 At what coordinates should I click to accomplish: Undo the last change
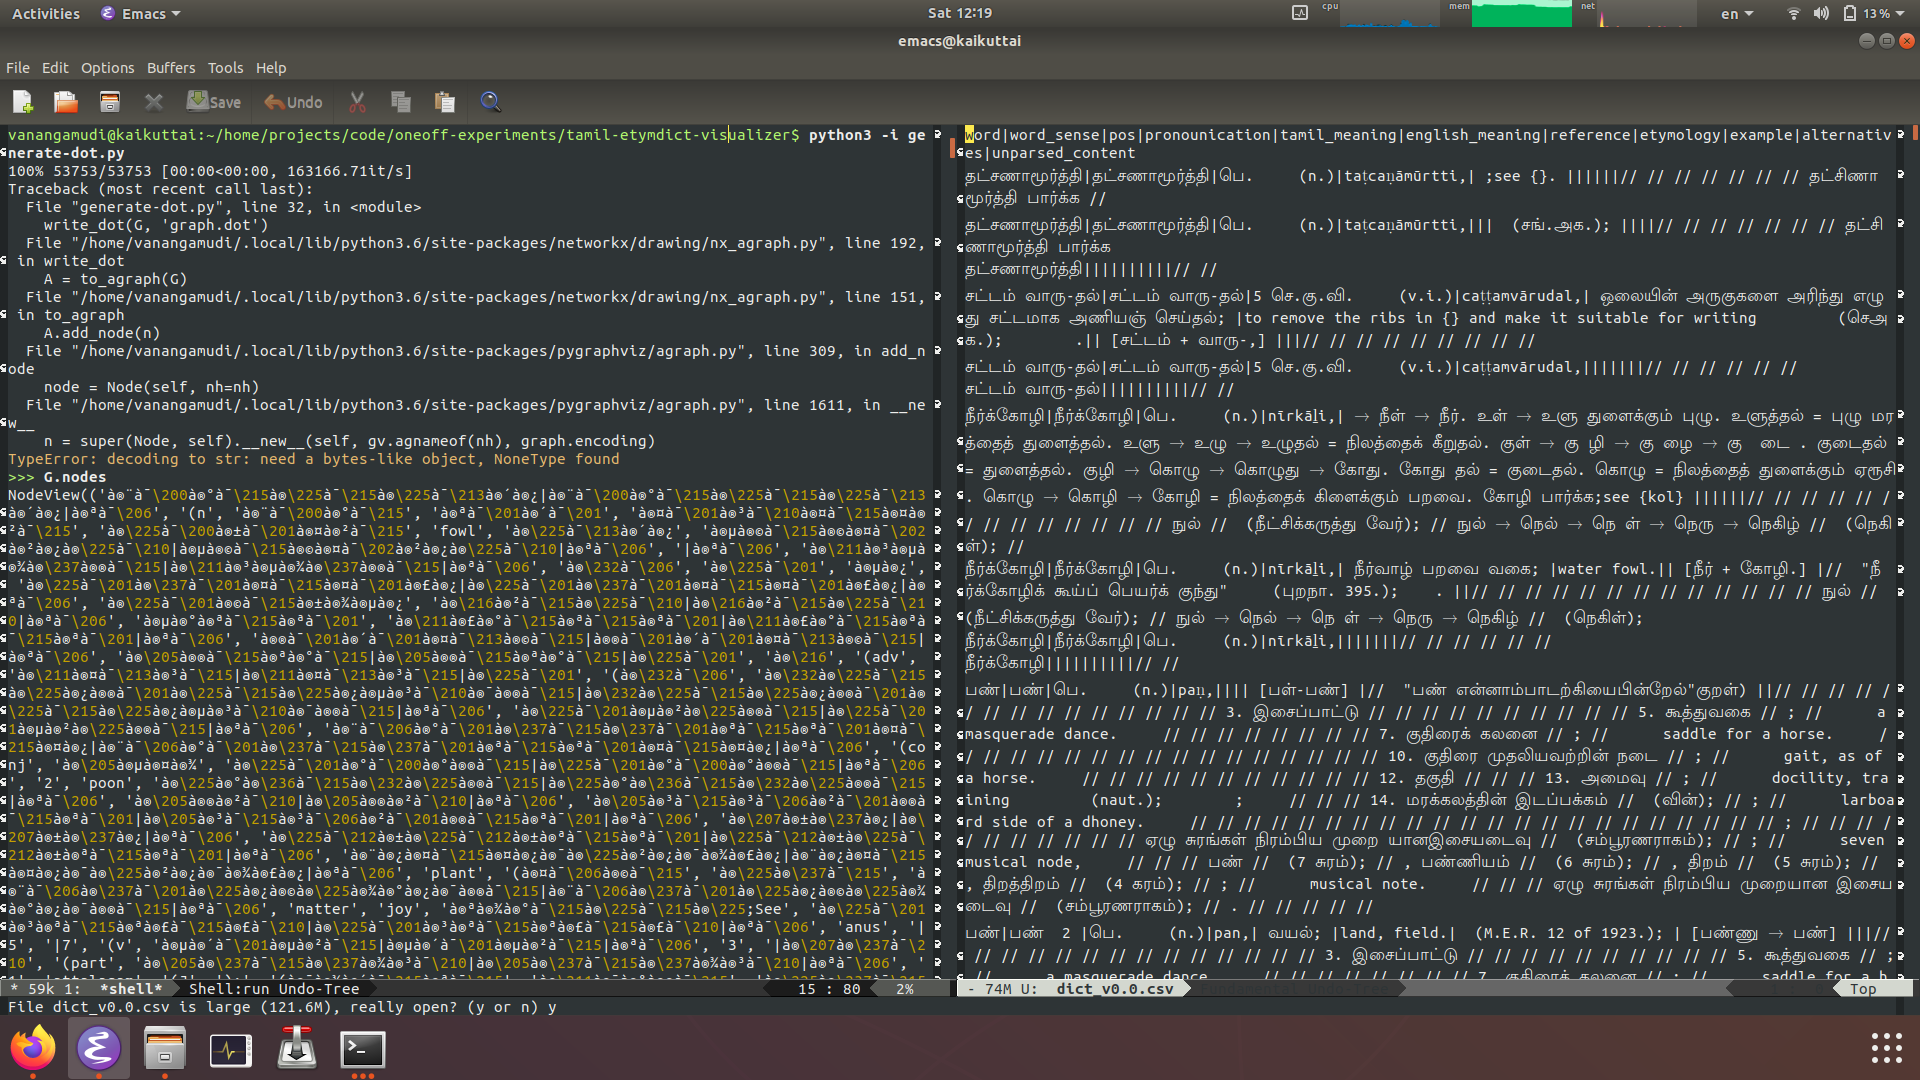coord(293,102)
